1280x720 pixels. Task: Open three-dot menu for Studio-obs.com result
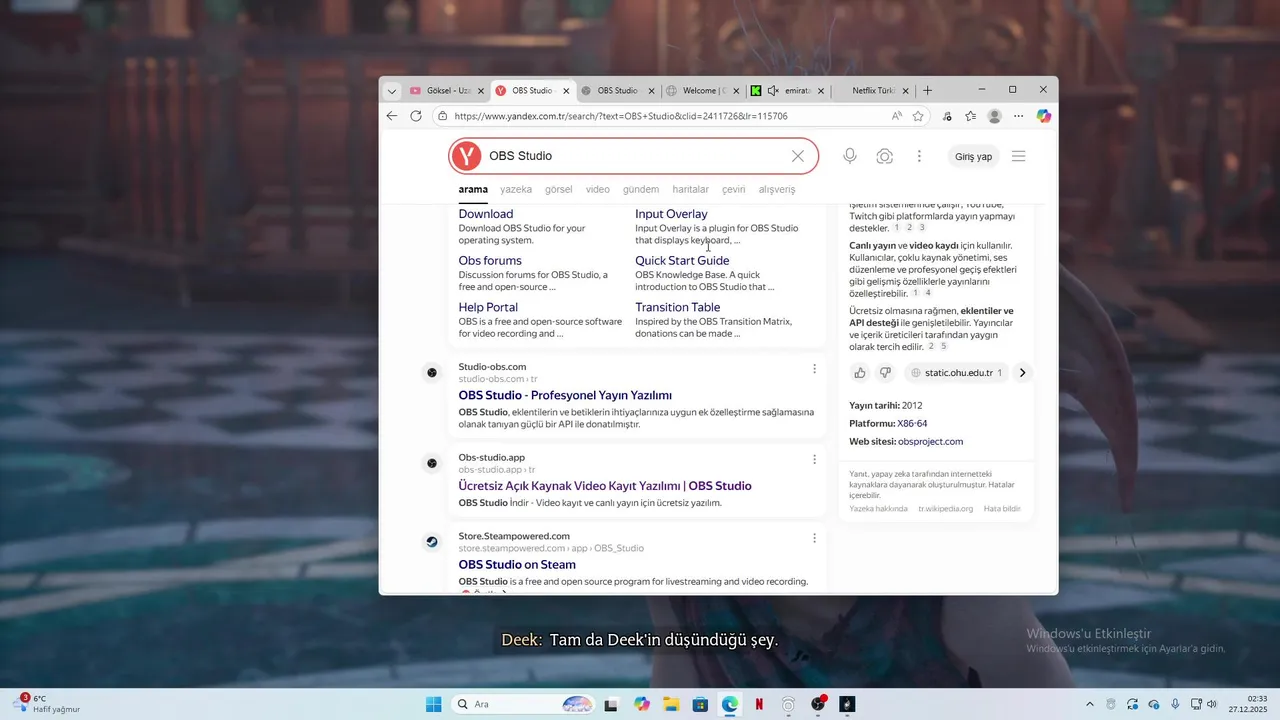point(814,368)
